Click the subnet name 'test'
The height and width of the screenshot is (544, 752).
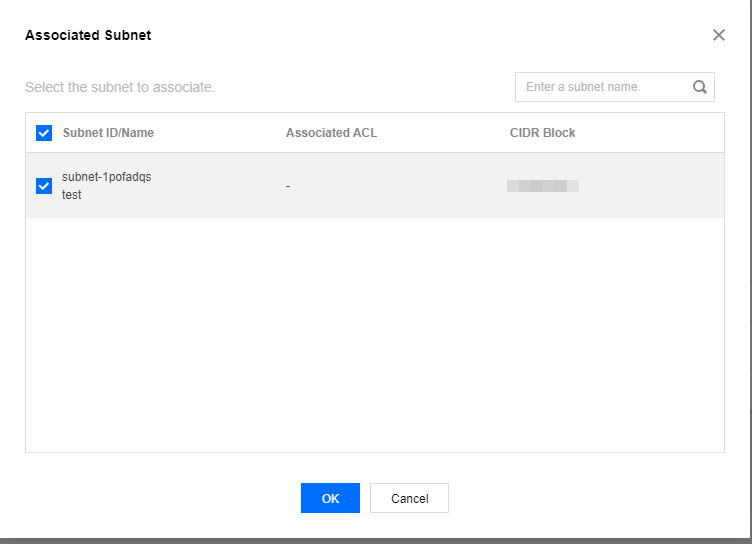(71, 195)
